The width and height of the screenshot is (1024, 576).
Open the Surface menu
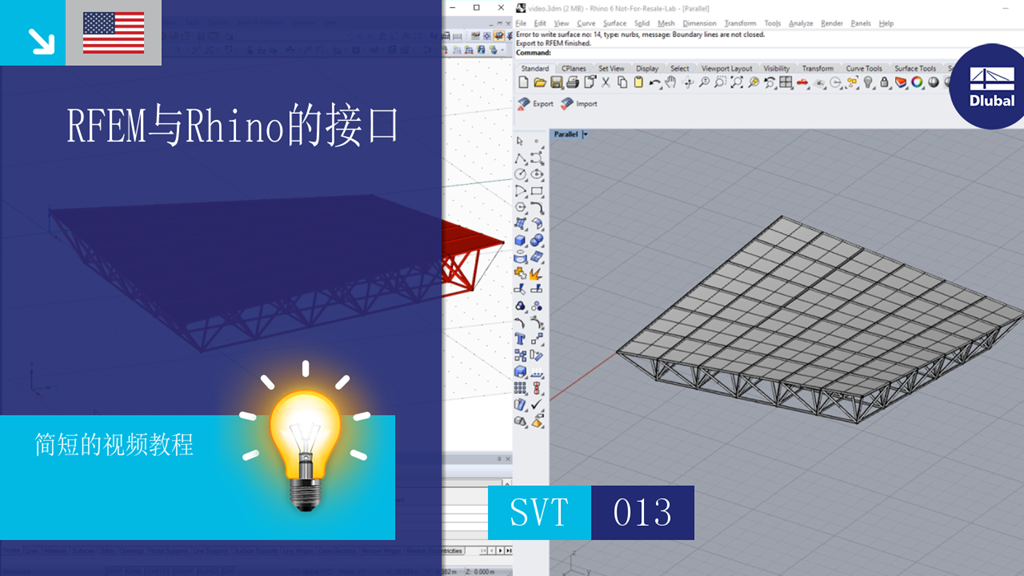tap(615, 24)
